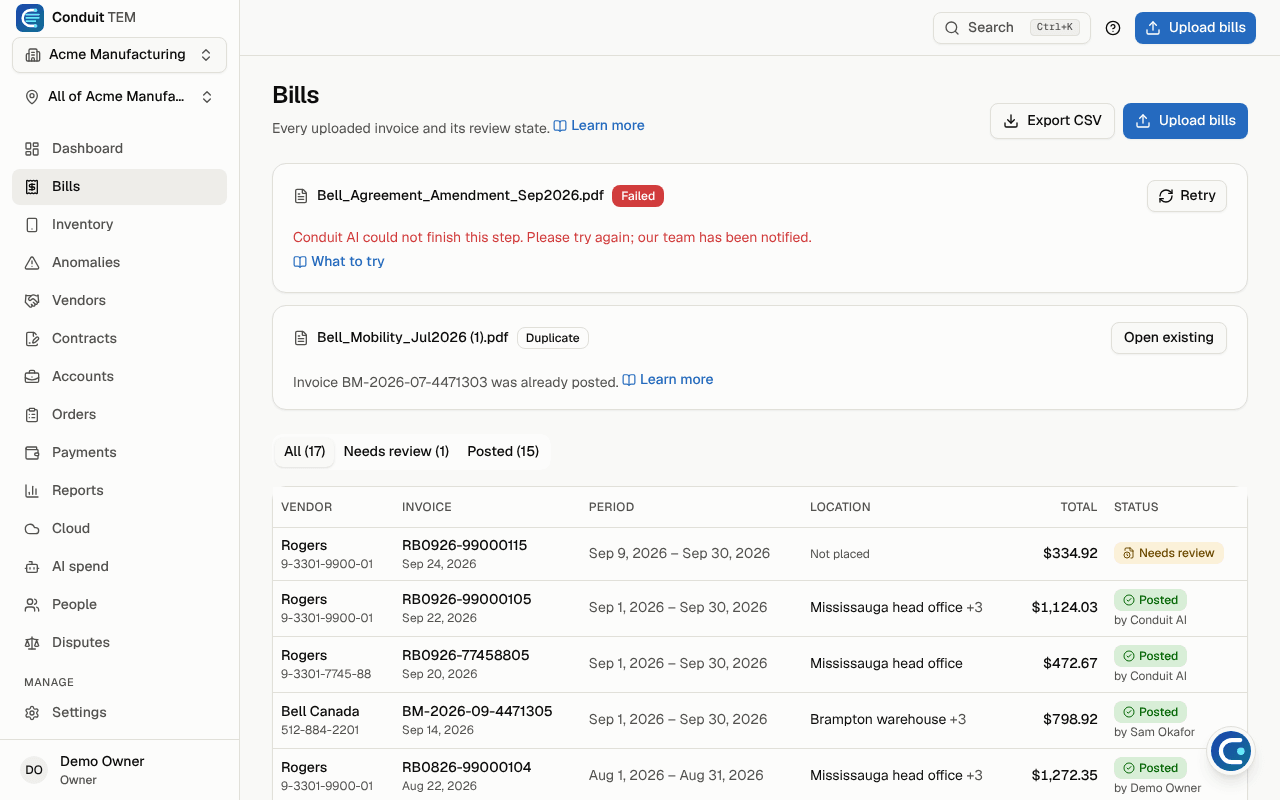Viewport: 1280px width, 800px height.
Task: Click the Export CSV button
Action: [1052, 121]
